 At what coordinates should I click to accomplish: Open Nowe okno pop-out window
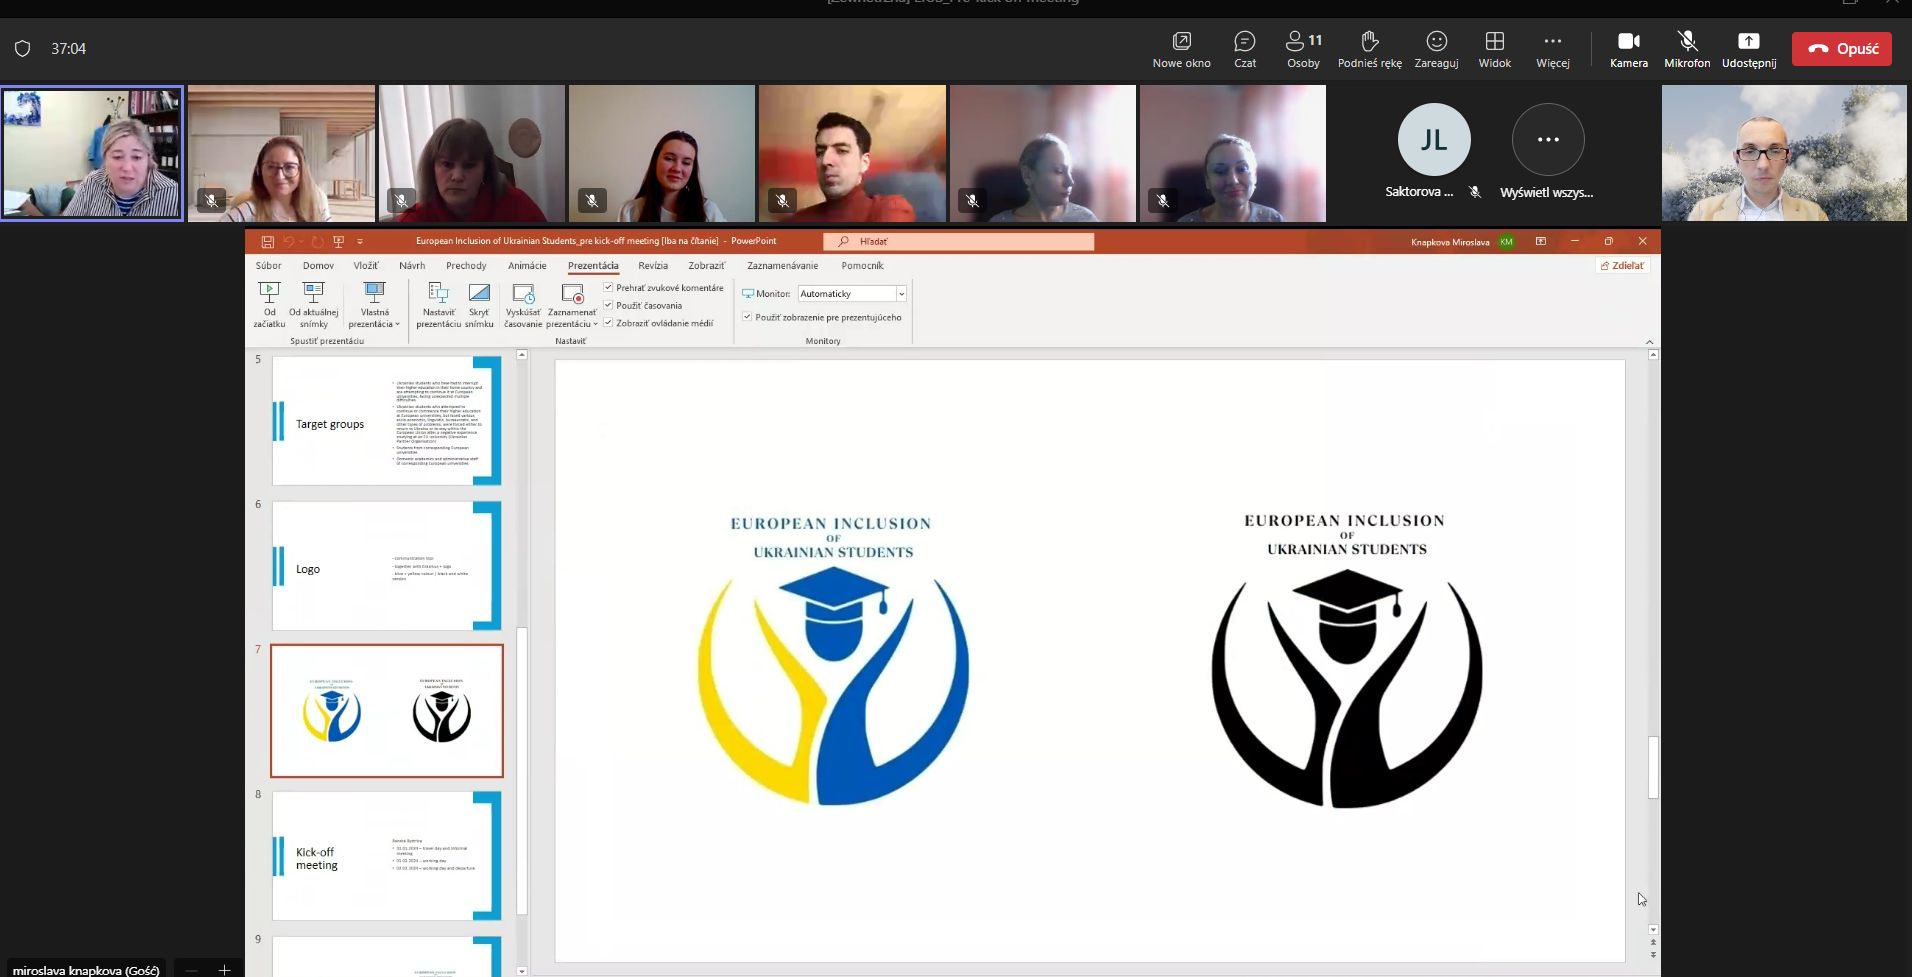(x=1181, y=48)
